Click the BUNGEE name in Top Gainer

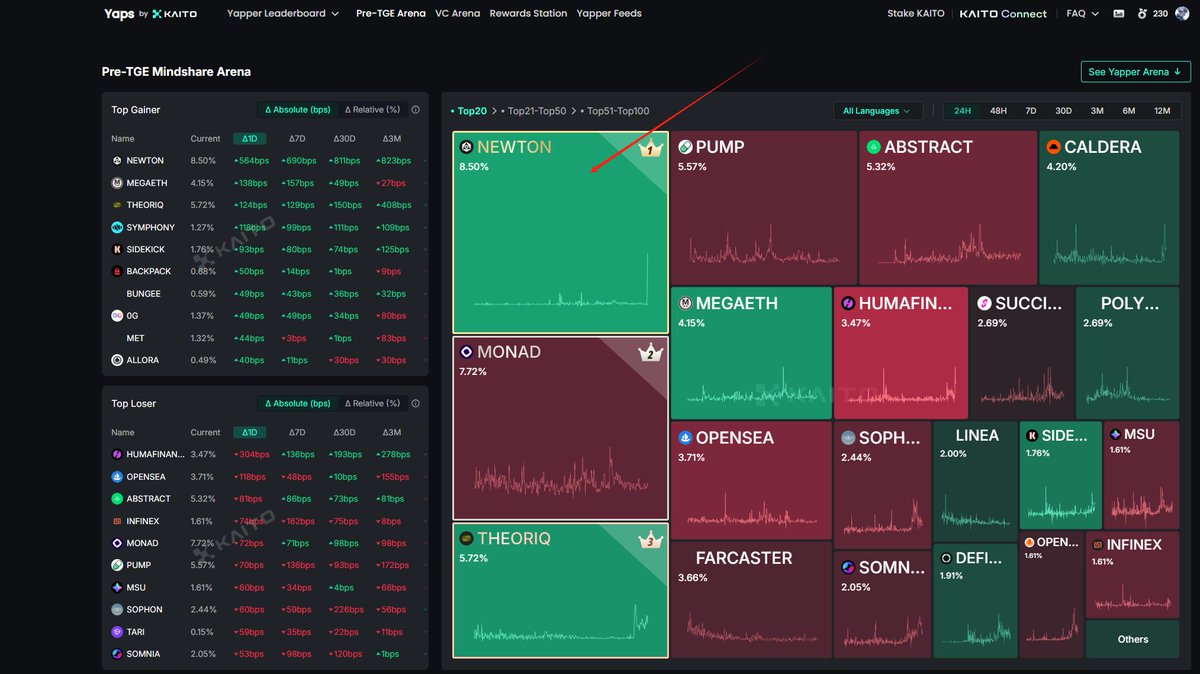coord(144,294)
